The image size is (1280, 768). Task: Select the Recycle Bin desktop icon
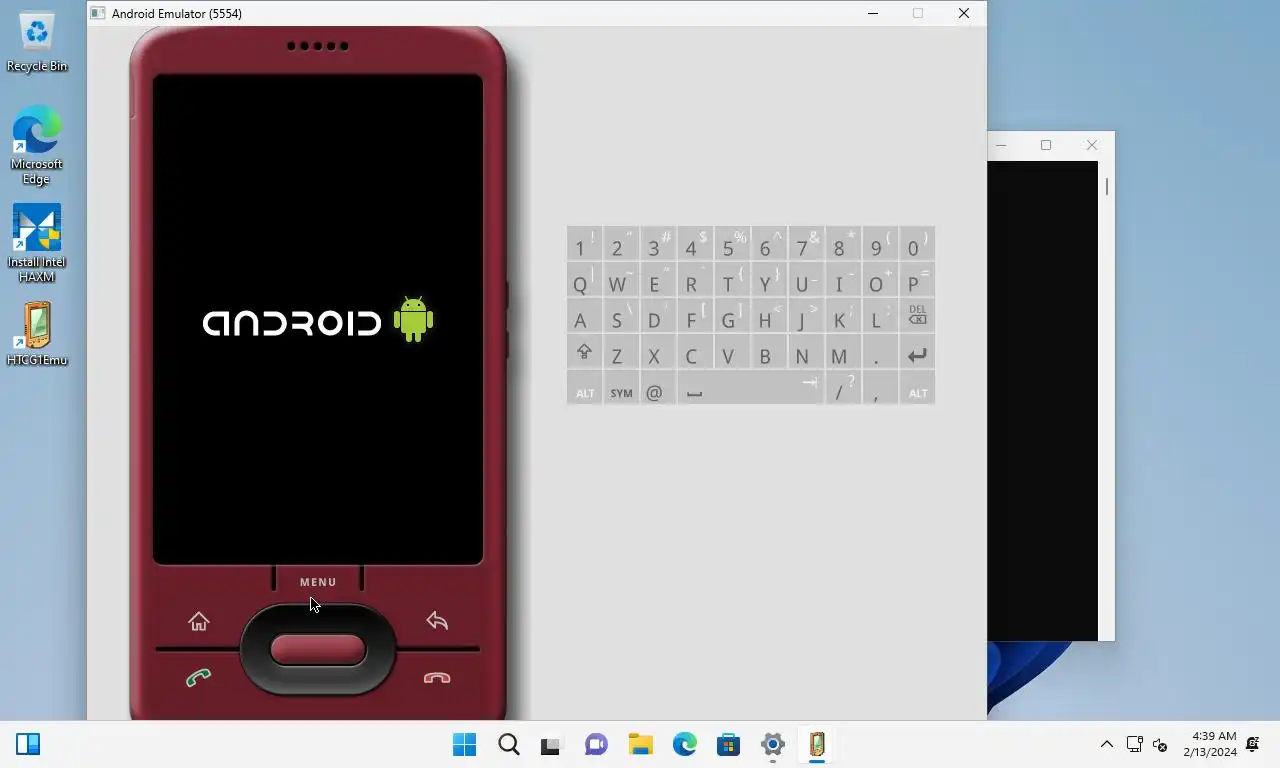[37, 42]
